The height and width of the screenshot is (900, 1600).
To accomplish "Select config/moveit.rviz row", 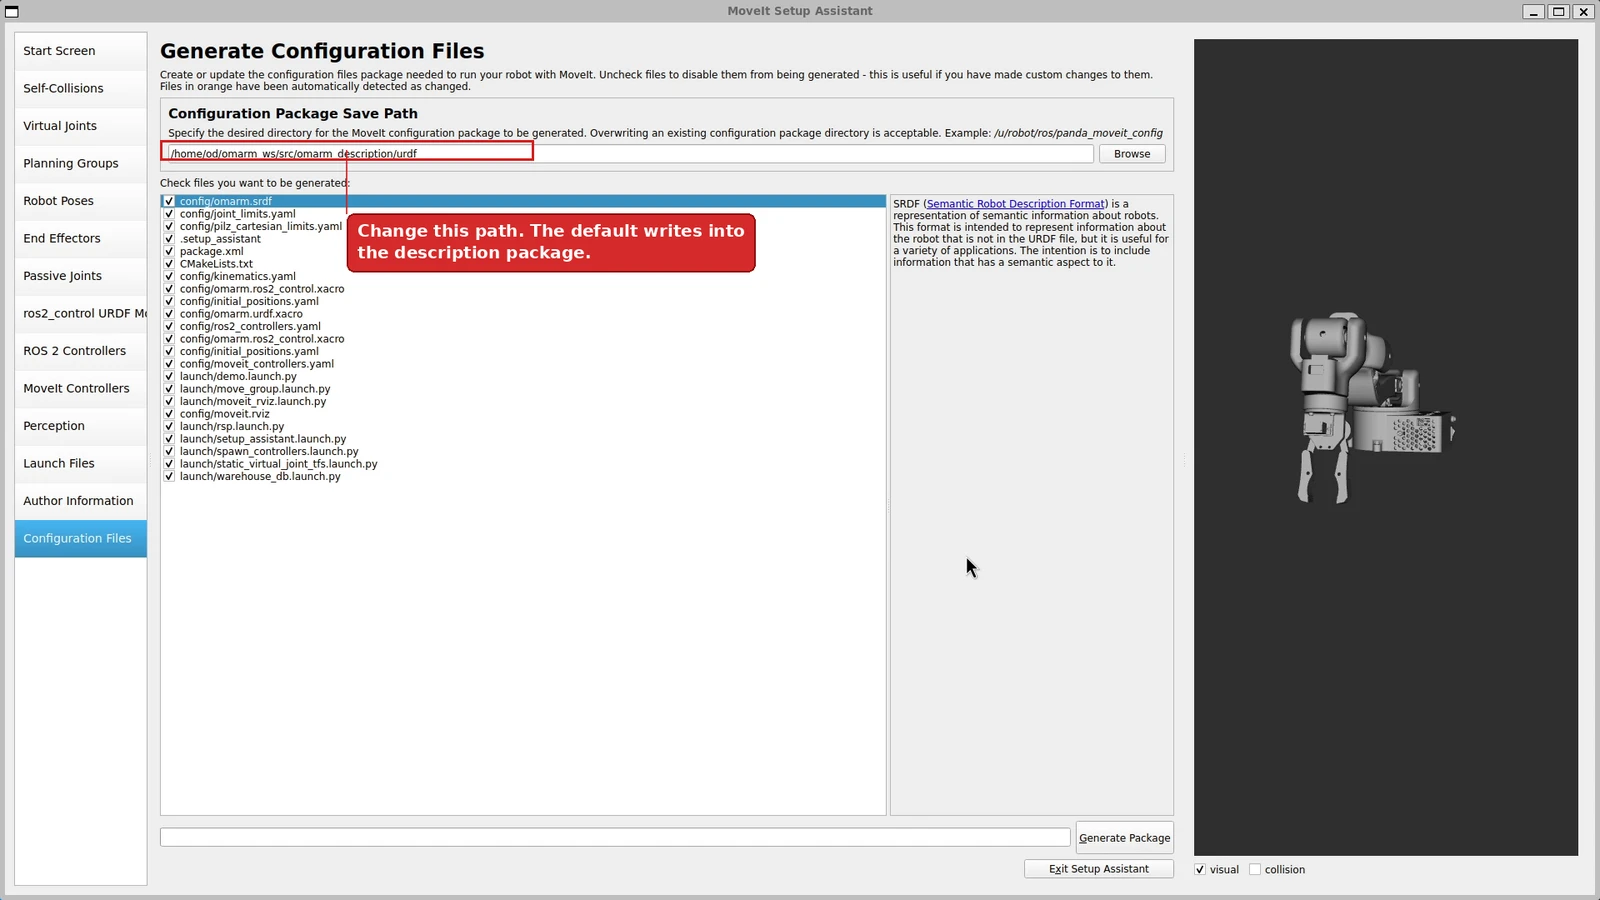I will point(523,414).
